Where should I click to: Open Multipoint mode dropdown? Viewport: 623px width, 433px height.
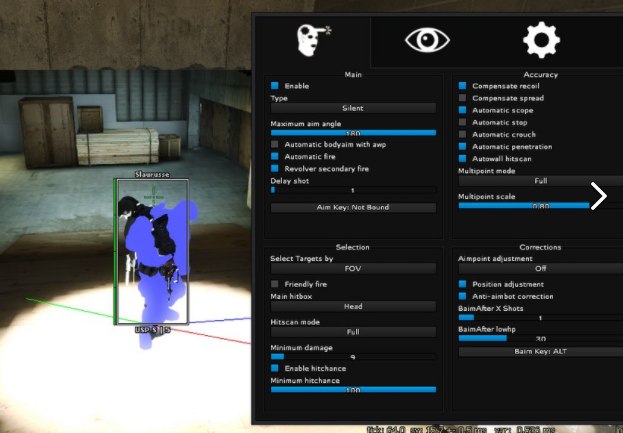(541, 181)
